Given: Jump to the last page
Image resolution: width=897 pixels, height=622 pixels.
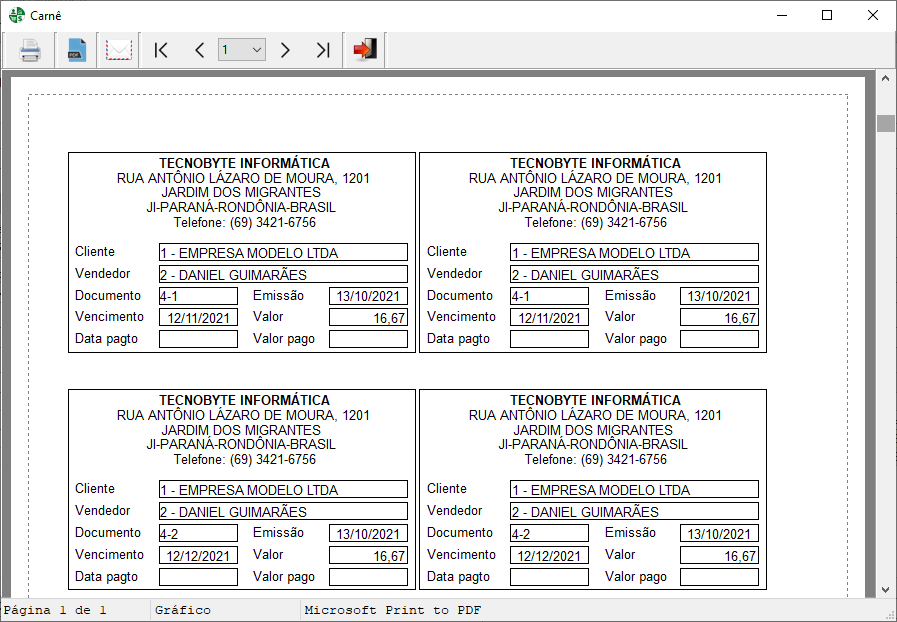Looking at the screenshot, I should point(322,50).
